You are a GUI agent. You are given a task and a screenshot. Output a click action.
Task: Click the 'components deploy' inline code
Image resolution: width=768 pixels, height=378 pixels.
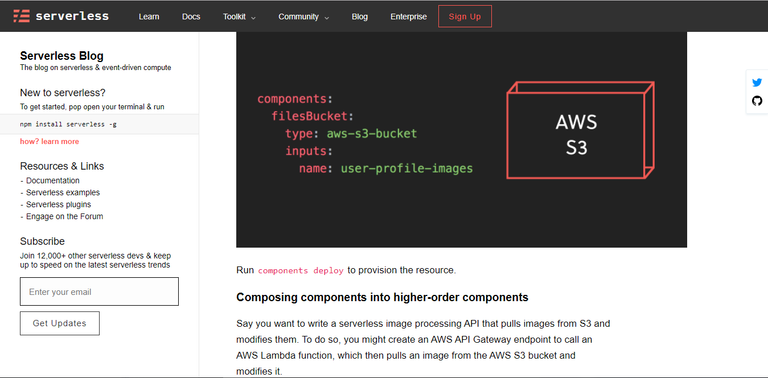(x=301, y=270)
